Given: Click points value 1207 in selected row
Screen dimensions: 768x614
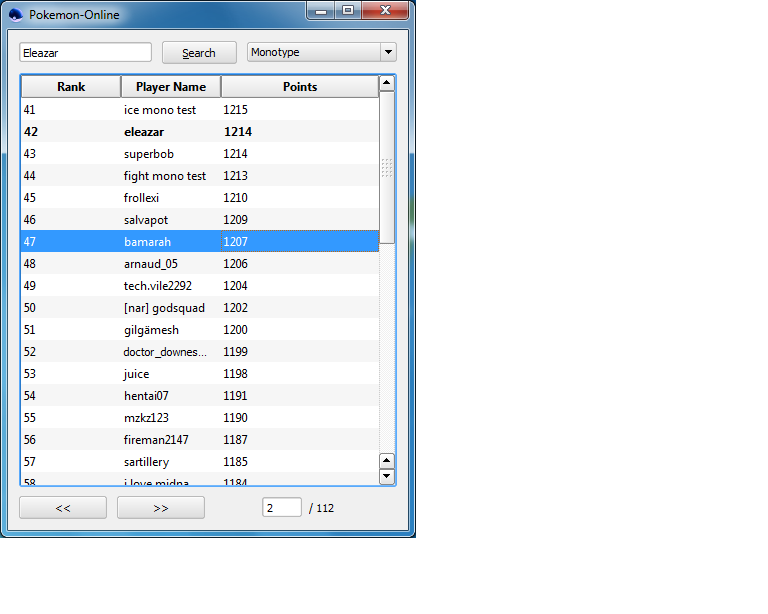Looking at the screenshot, I should [236, 241].
